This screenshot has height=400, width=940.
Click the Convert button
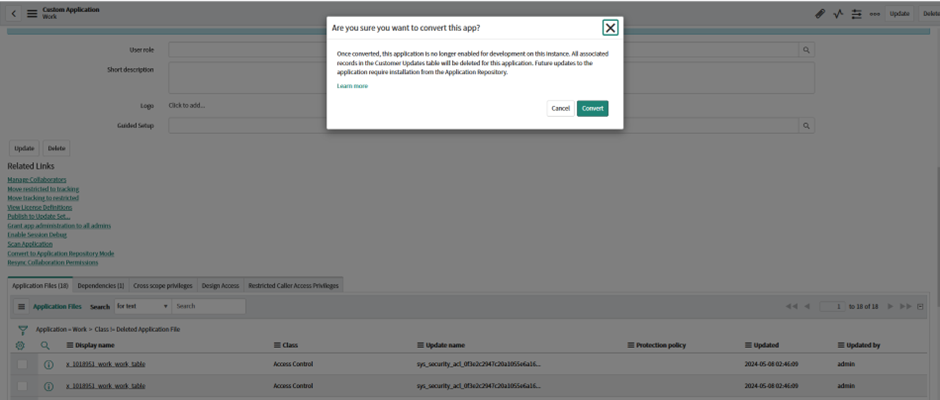592,108
